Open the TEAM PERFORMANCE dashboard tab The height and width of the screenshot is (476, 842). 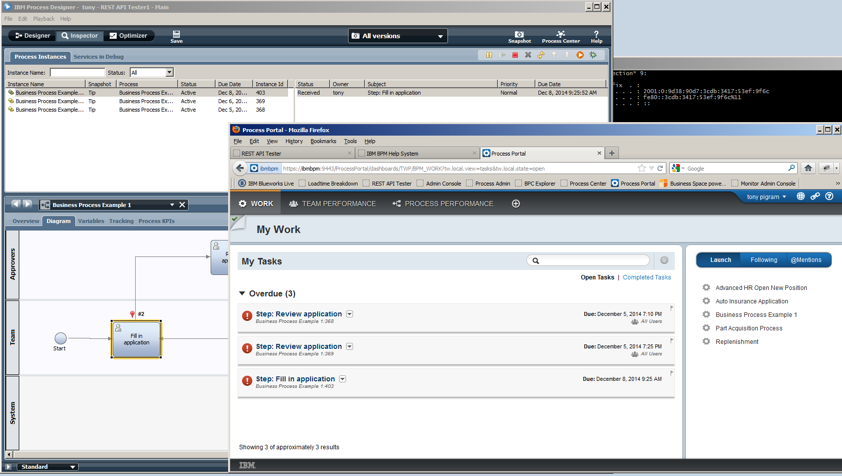point(332,204)
